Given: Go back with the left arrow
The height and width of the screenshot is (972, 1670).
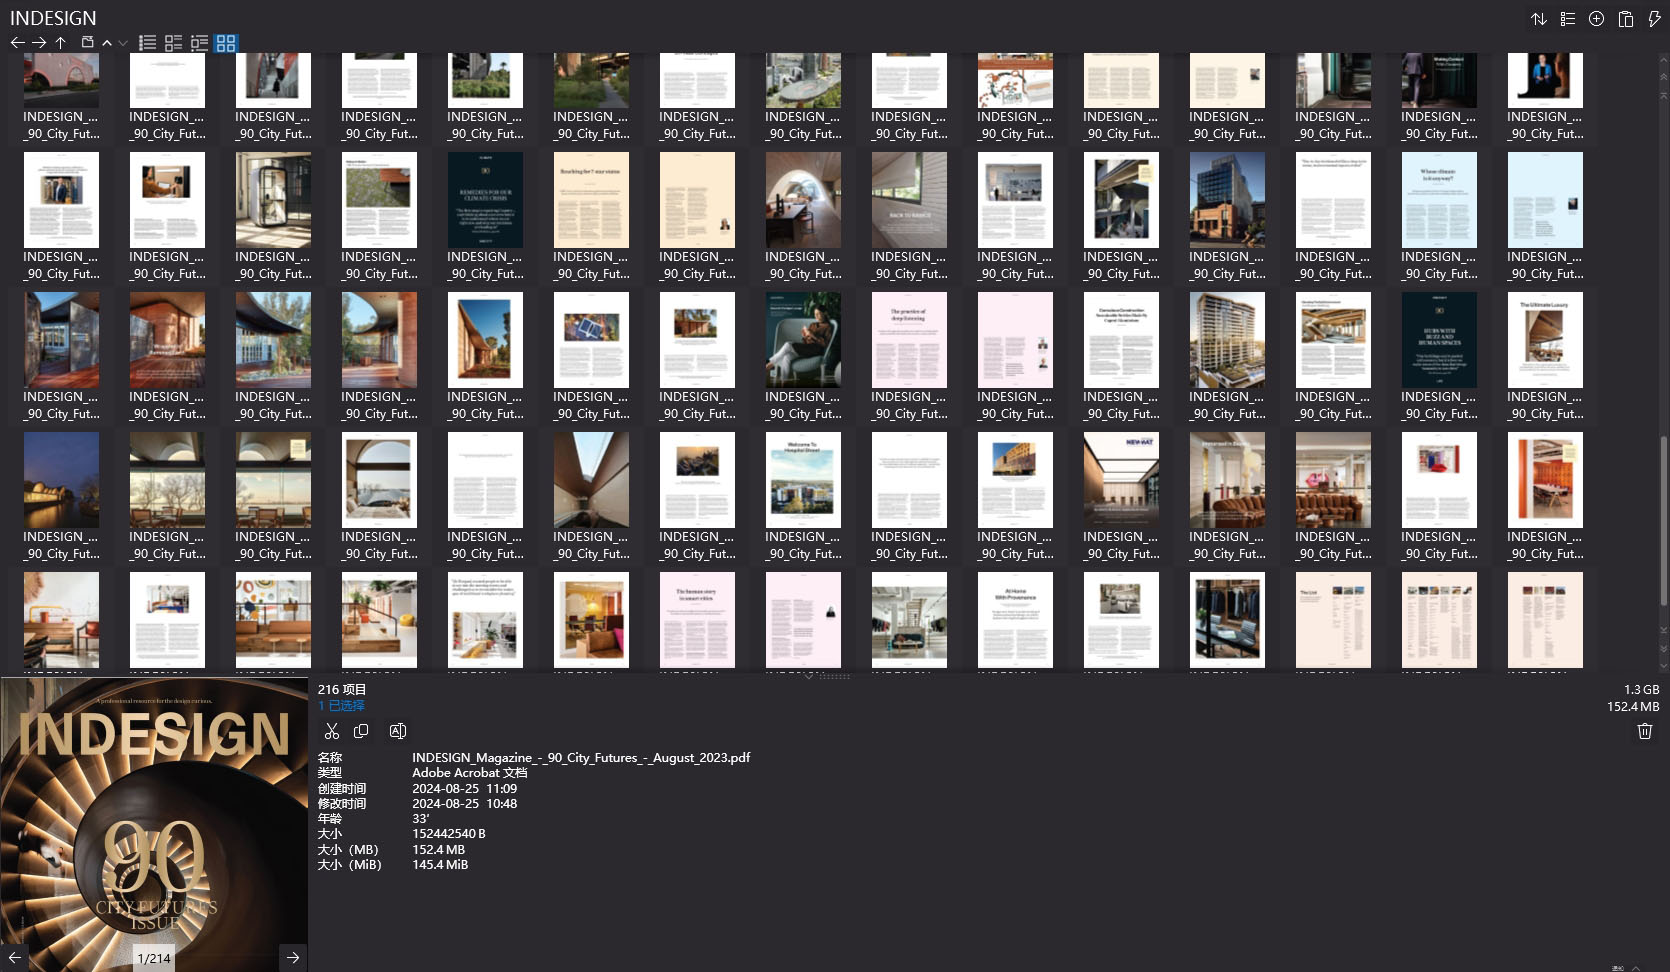Looking at the screenshot, I should point(17,43).
